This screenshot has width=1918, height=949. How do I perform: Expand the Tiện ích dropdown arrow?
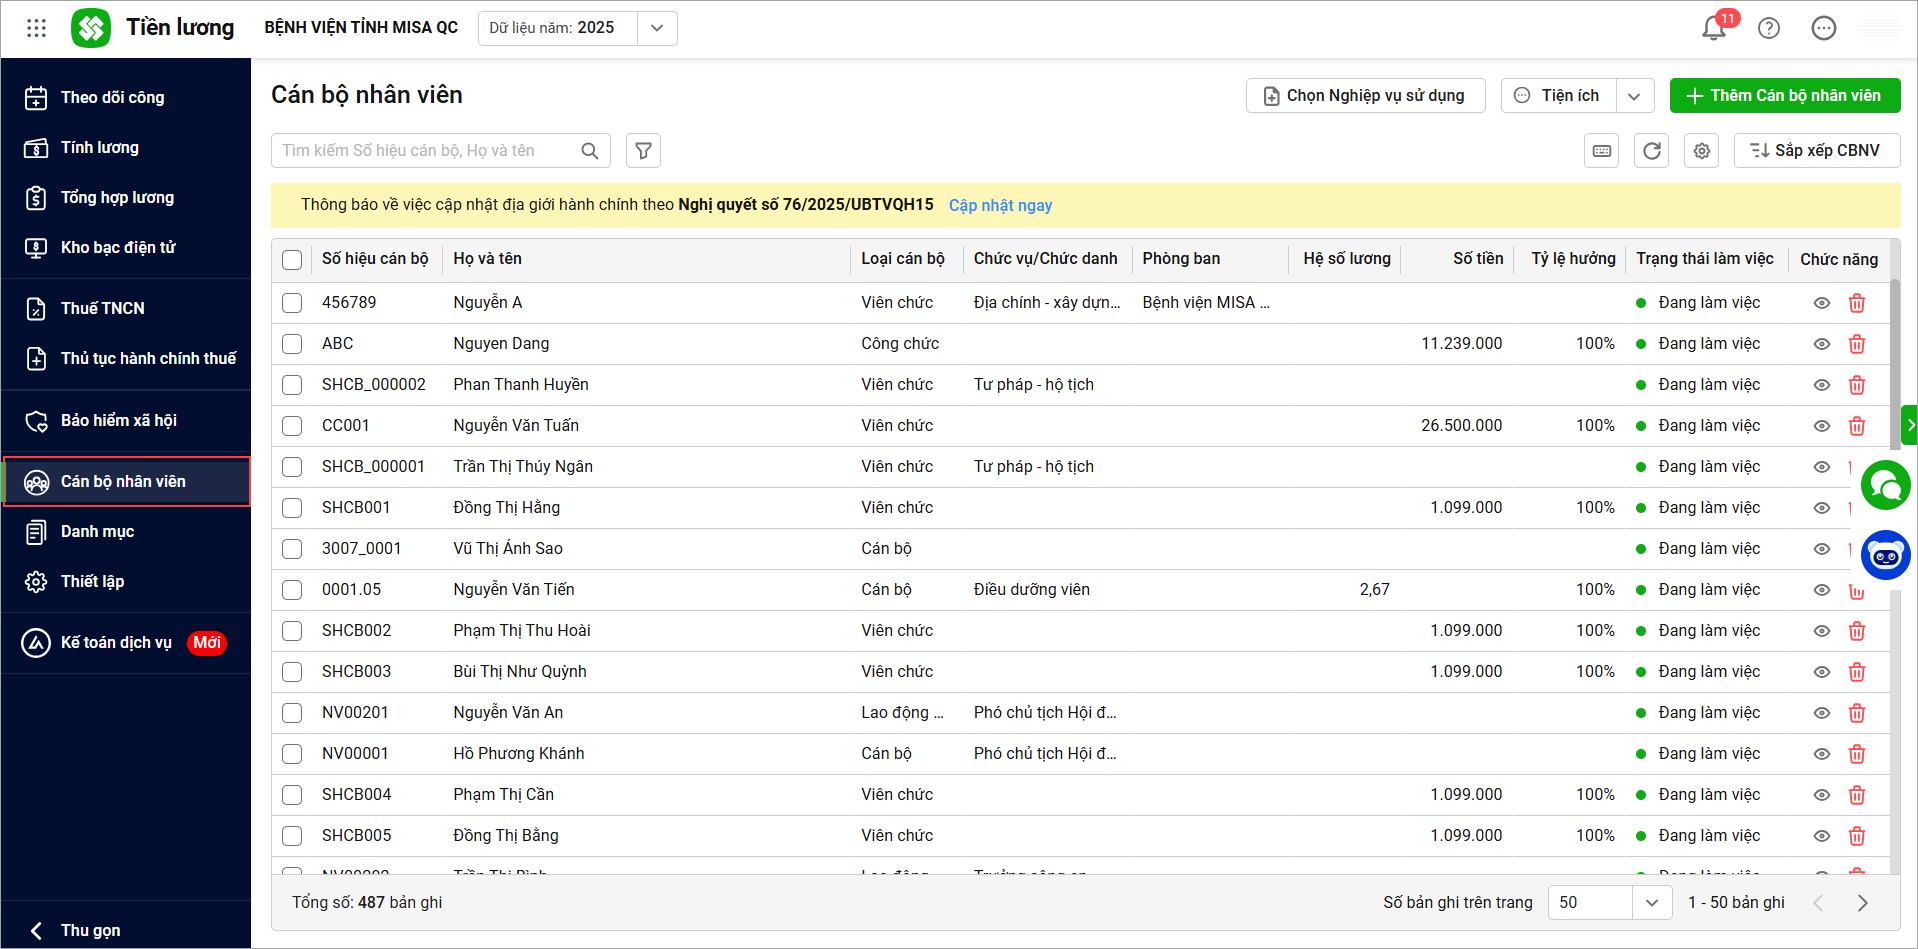point(1634,96)
